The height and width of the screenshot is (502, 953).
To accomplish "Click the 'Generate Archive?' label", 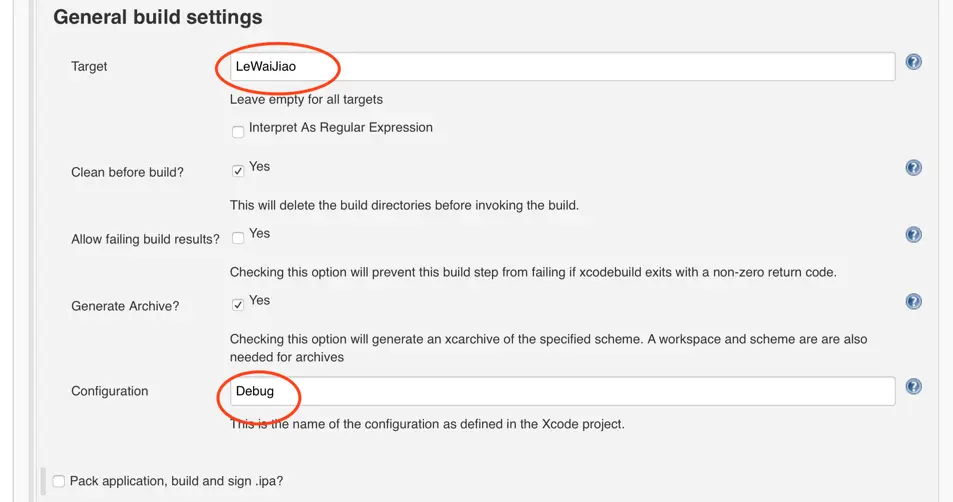I will (x=125, y=306).
